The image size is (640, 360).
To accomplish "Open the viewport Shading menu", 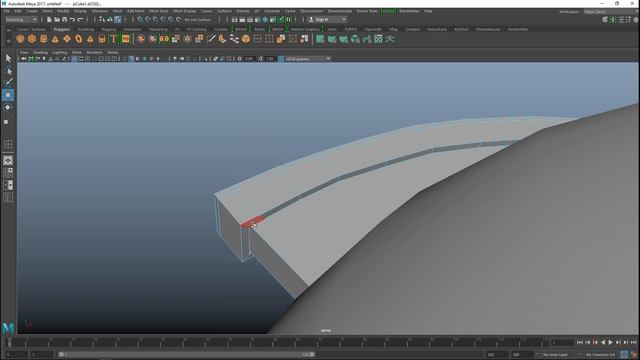I will pyautogui.click(x=40, y=52).
